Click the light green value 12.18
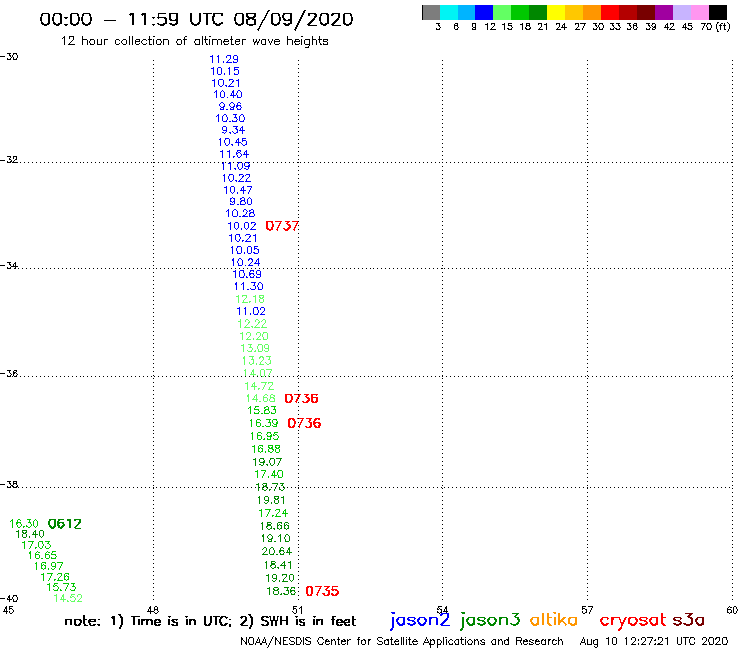Screen dimensions: 740x650 250,299
